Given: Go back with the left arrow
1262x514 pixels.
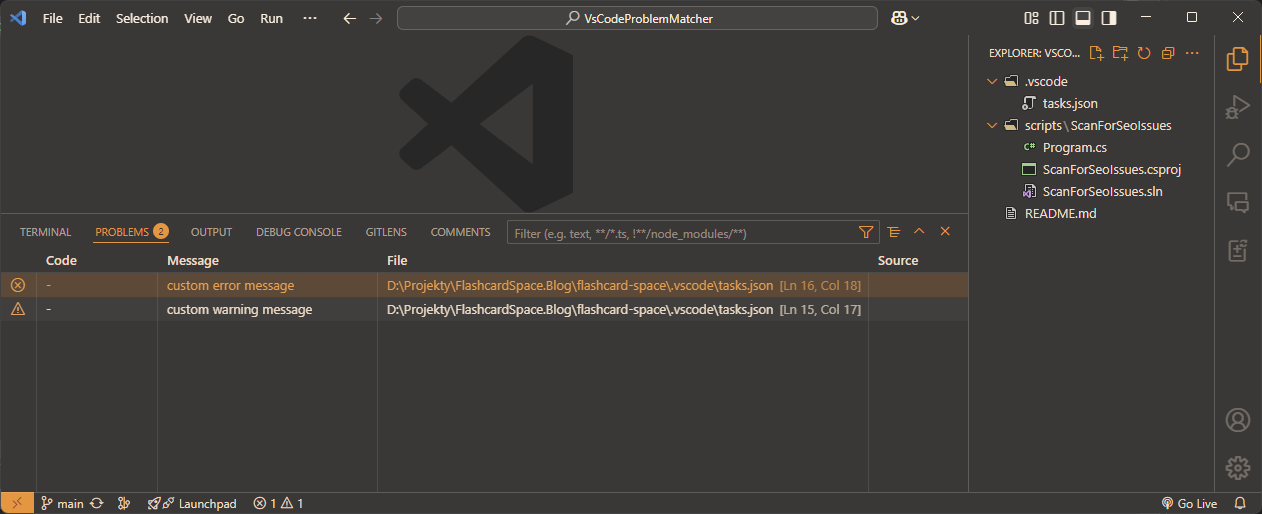Looking at the screenshot, I should point(349,18).
